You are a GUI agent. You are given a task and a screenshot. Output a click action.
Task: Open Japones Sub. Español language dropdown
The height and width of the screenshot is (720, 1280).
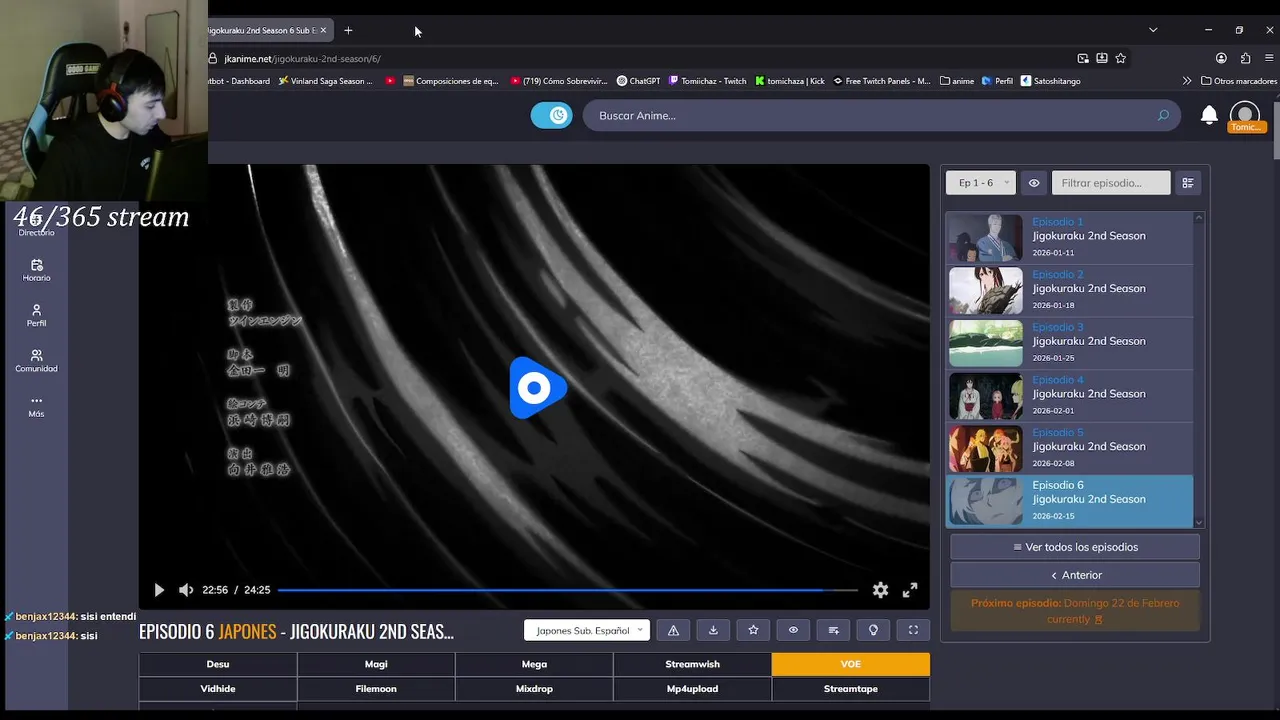click(x=587, y=630)
